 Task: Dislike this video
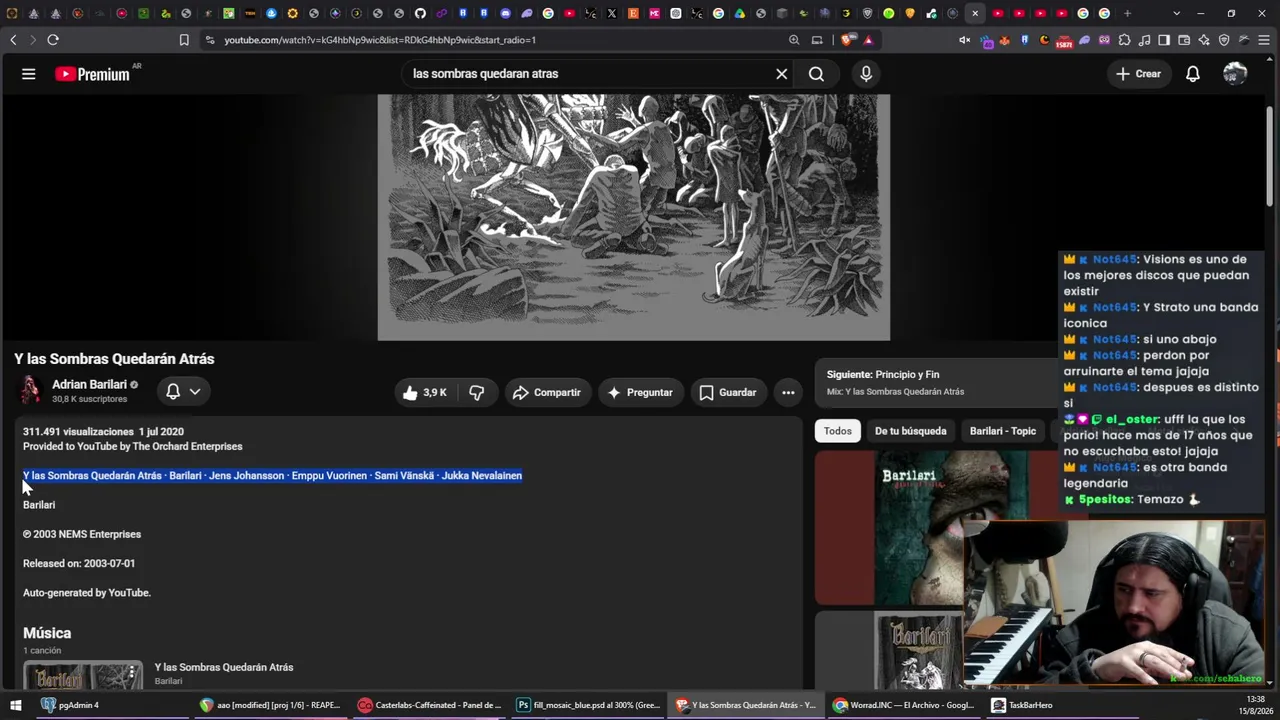point(477,393)
